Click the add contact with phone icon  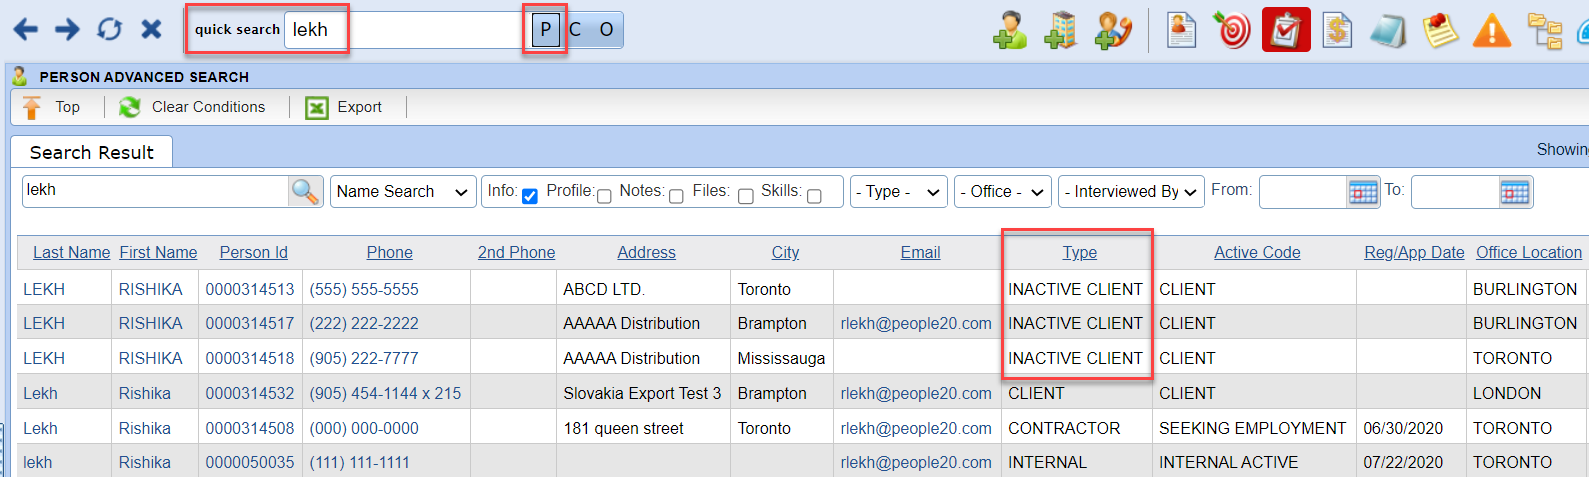point(1113,30)
